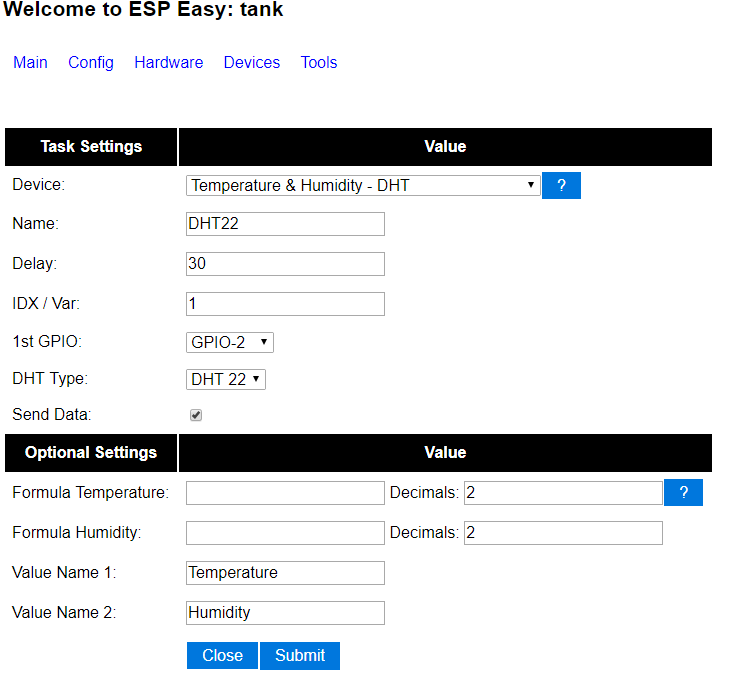Edit Decimals field for Formula Humidity
Image resolution: width=732 pixels, height=682 pixels.
click(563, 533)
